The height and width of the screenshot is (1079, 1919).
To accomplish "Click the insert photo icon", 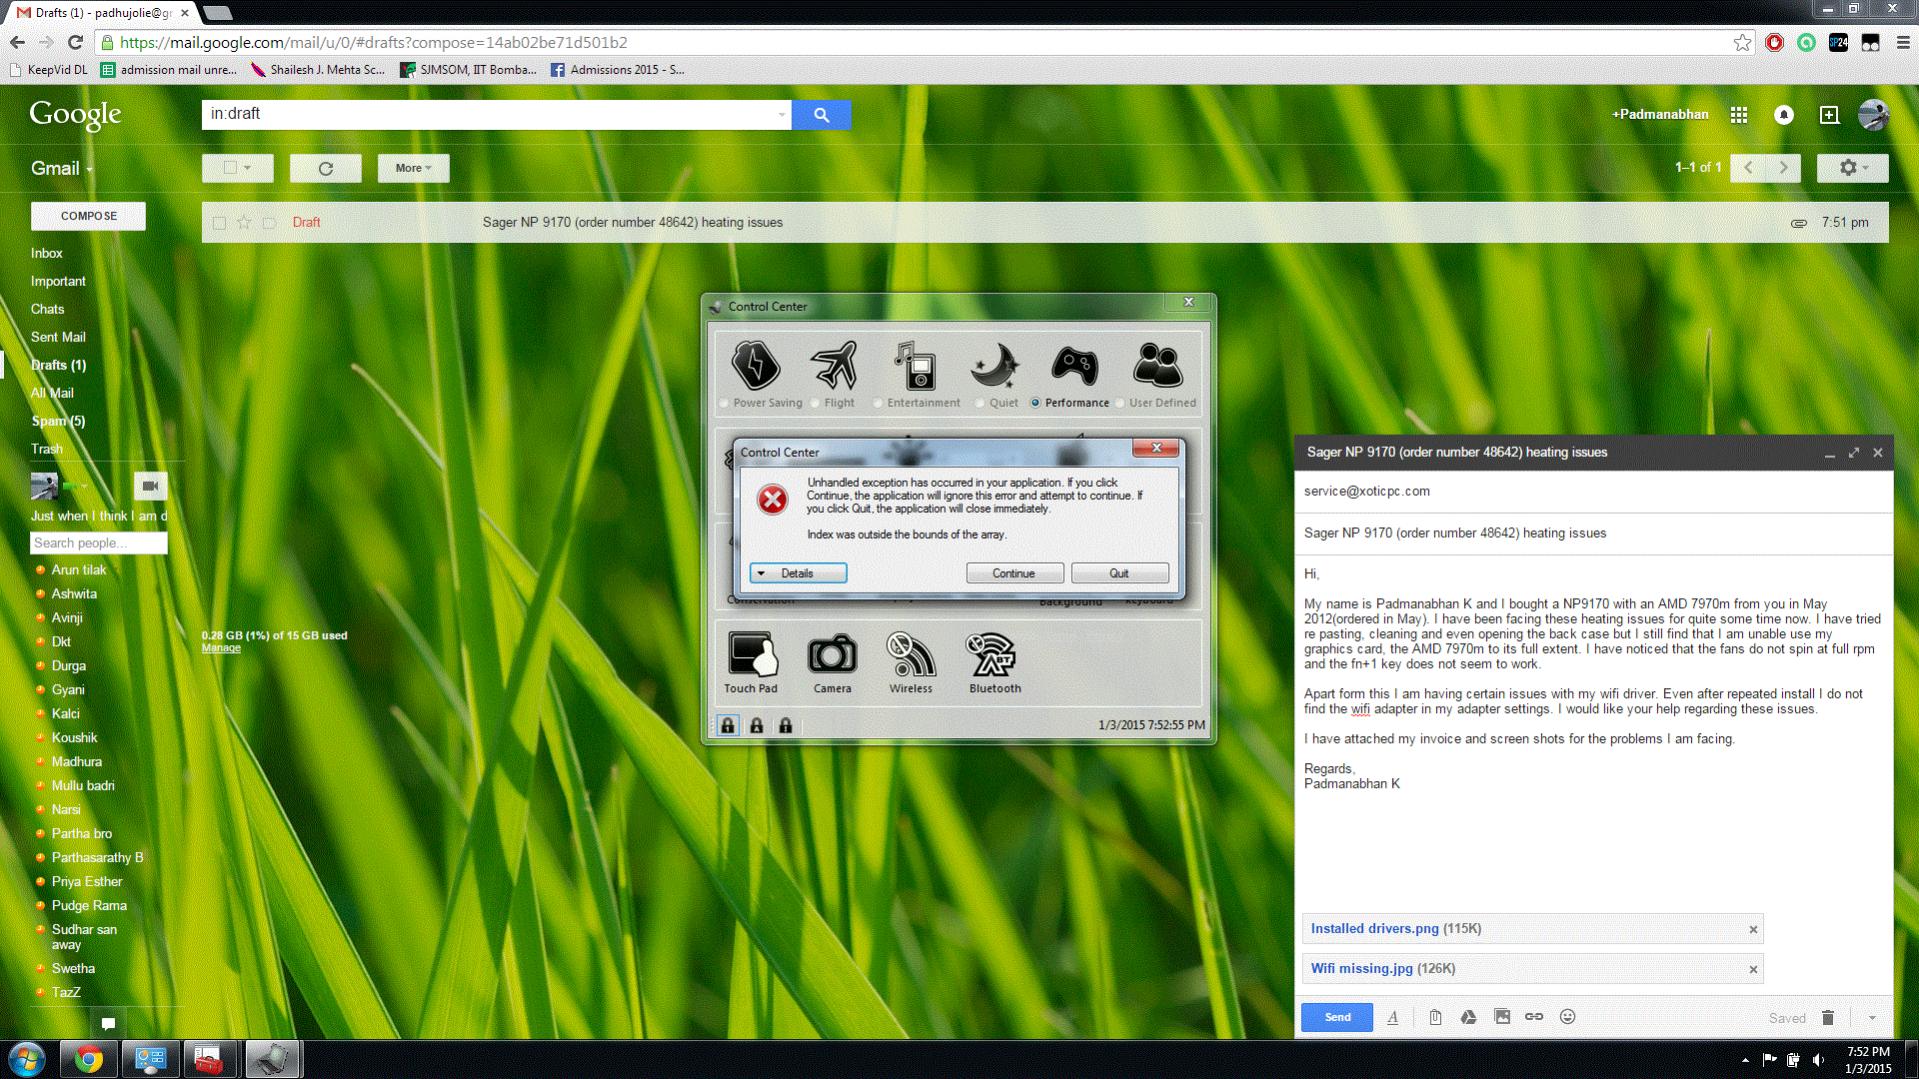I will coord(1502,1017).
